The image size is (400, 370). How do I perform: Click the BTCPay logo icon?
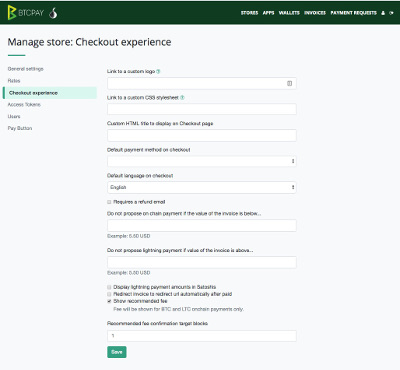(12, 13)
